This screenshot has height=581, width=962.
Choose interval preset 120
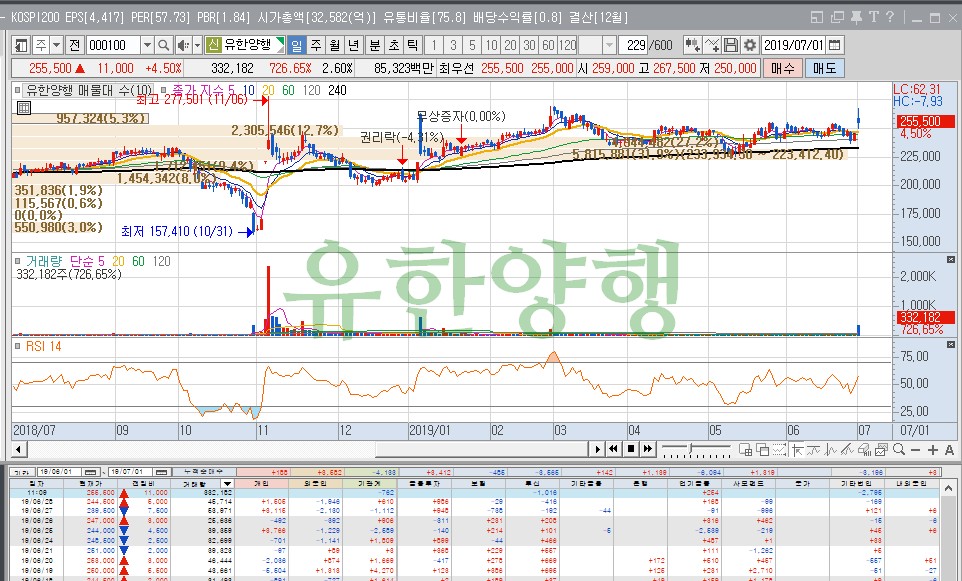[568, 45]
